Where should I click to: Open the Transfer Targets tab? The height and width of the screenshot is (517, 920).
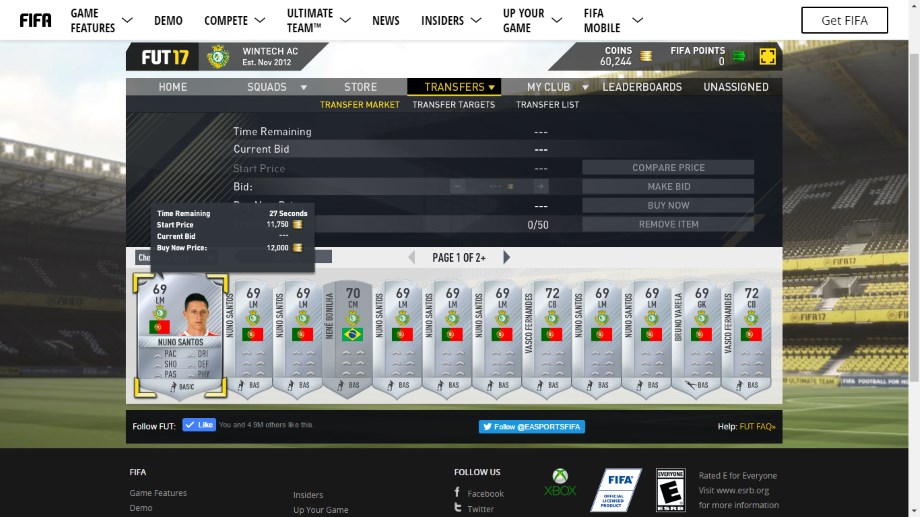click(453, 105)
